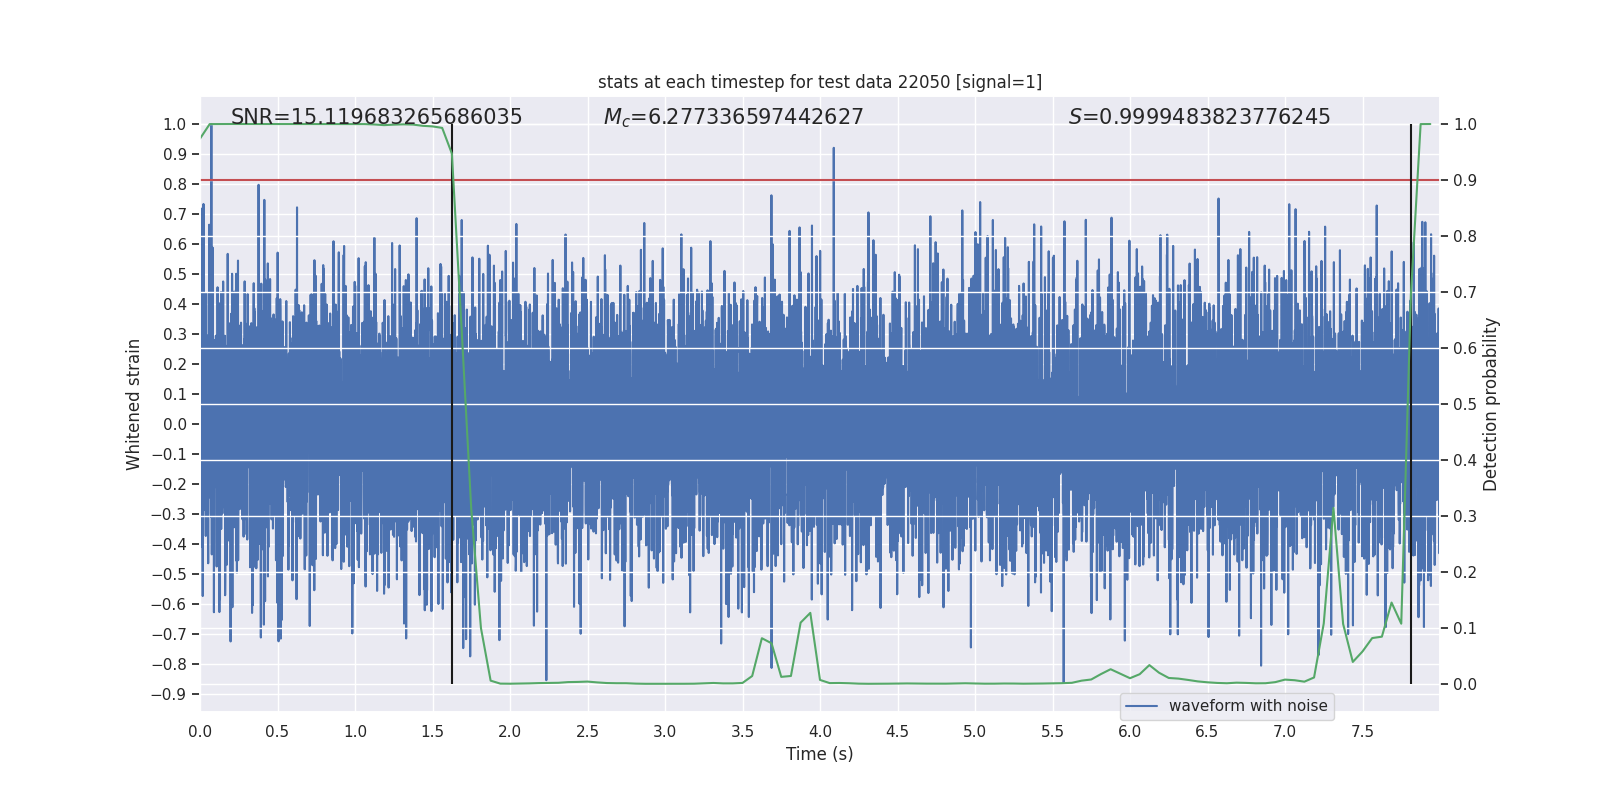
Task: Click the 'Time (s)' x-axis label
Action: pyautogui.click(x=820, y=754)
